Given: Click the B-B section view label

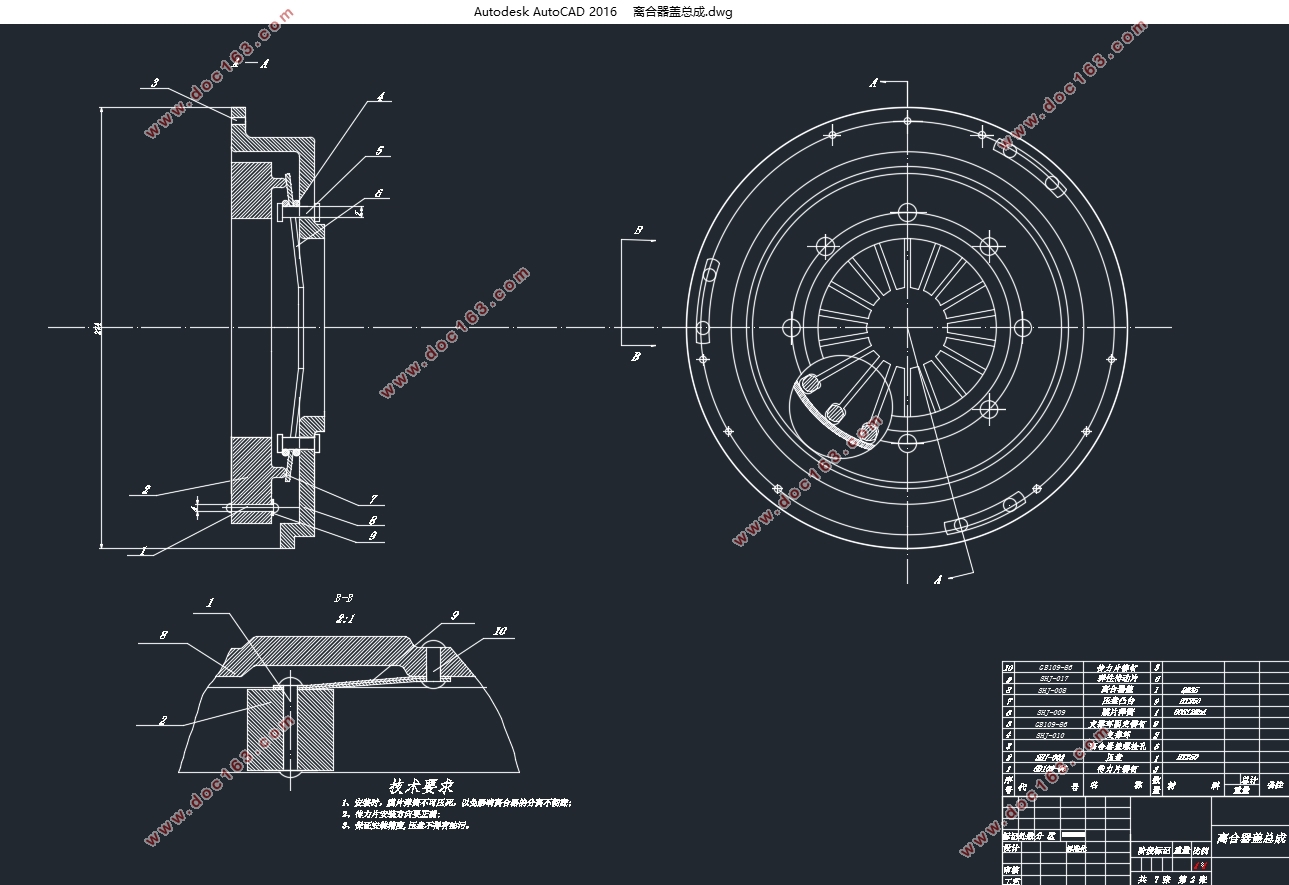Looking at the screenshot, I should (343, 598).
